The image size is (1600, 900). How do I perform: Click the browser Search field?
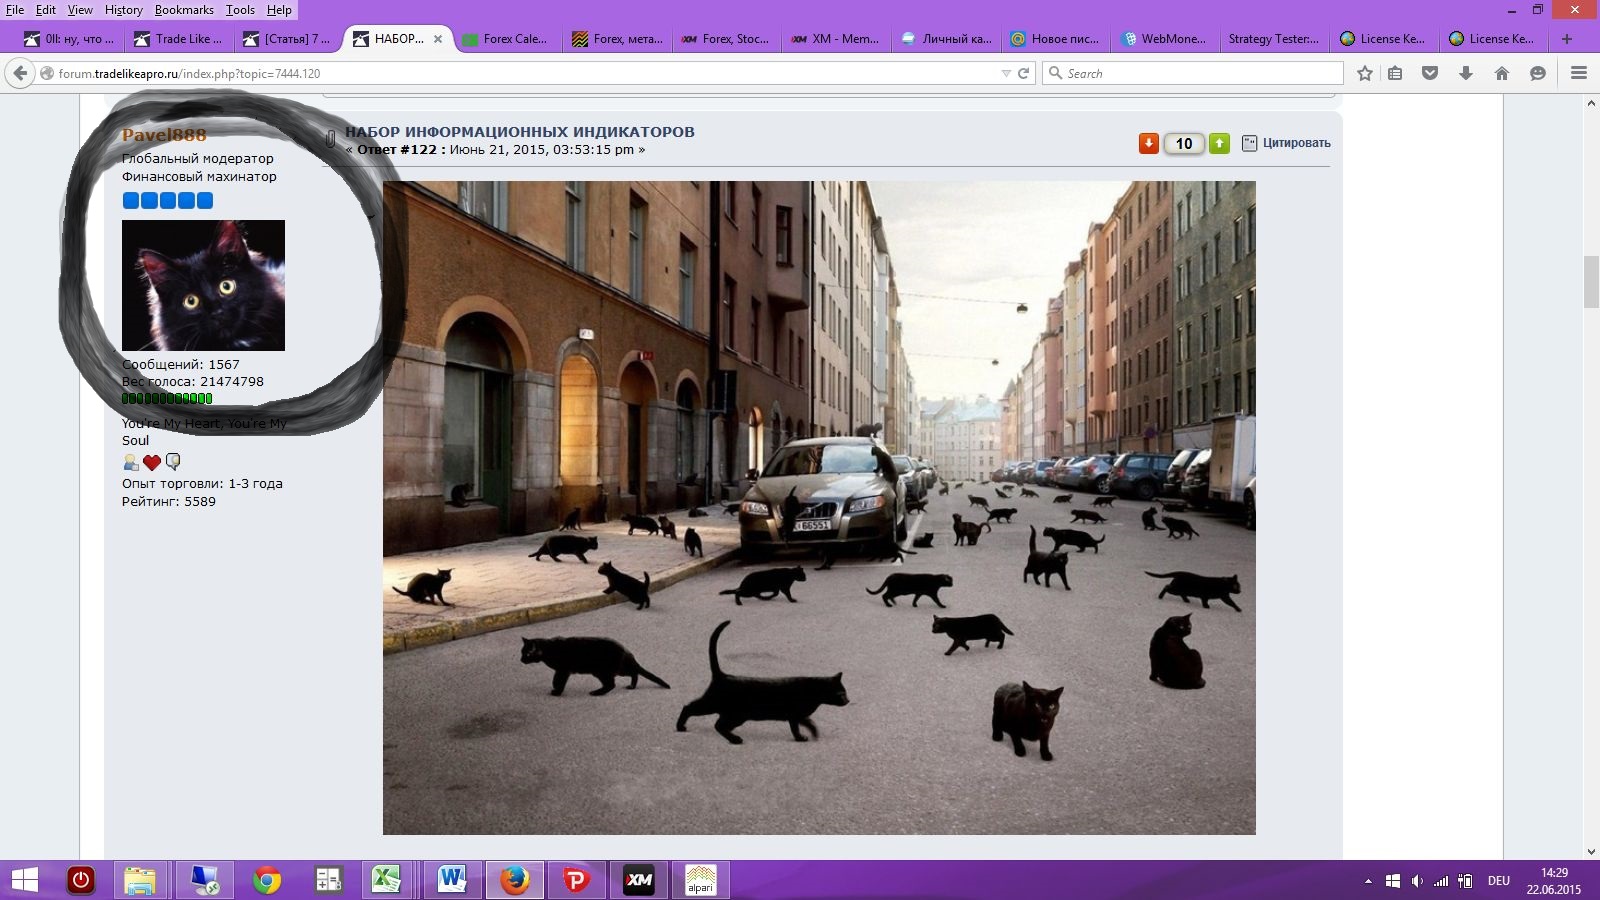point(1193,73)
